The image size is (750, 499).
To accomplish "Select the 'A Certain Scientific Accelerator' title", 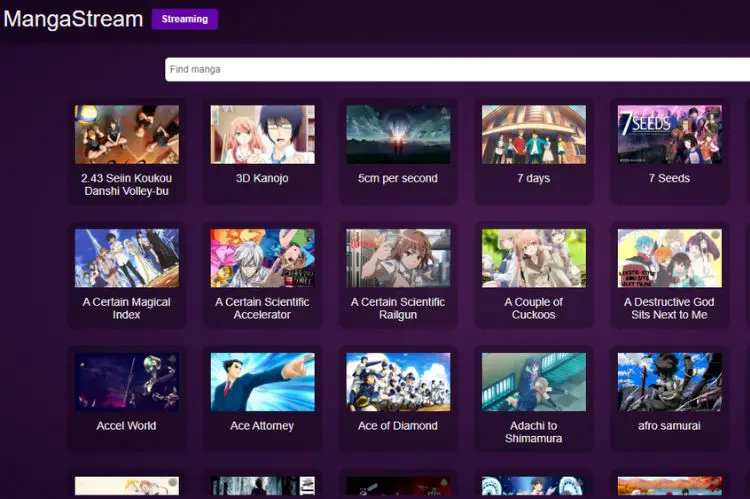I will (262, 309).
